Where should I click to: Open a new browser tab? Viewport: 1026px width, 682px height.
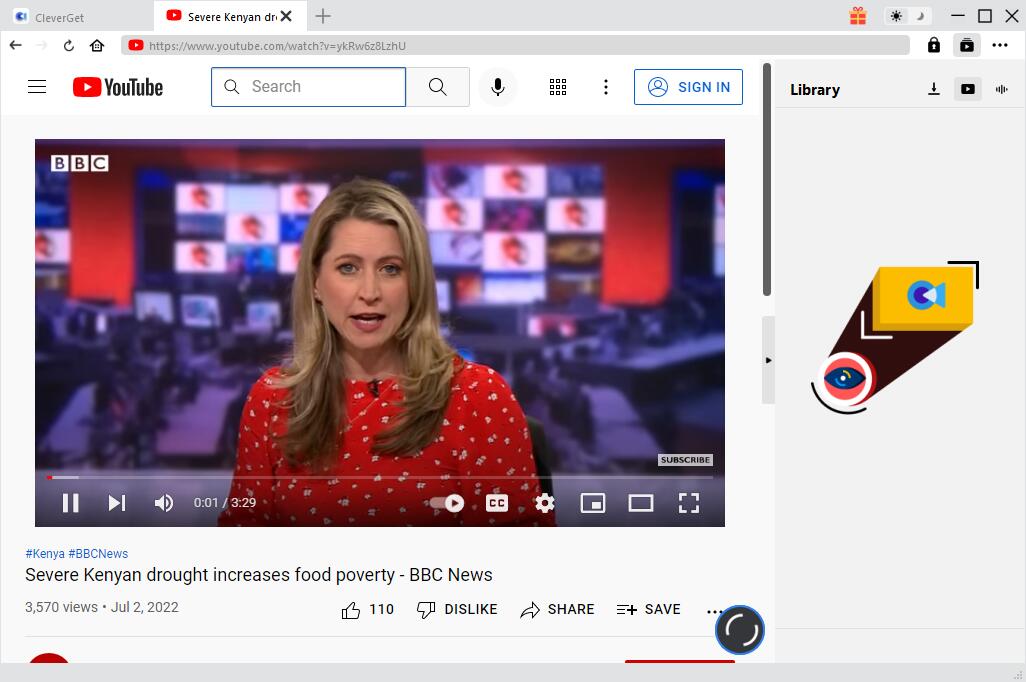click(323, 16)
